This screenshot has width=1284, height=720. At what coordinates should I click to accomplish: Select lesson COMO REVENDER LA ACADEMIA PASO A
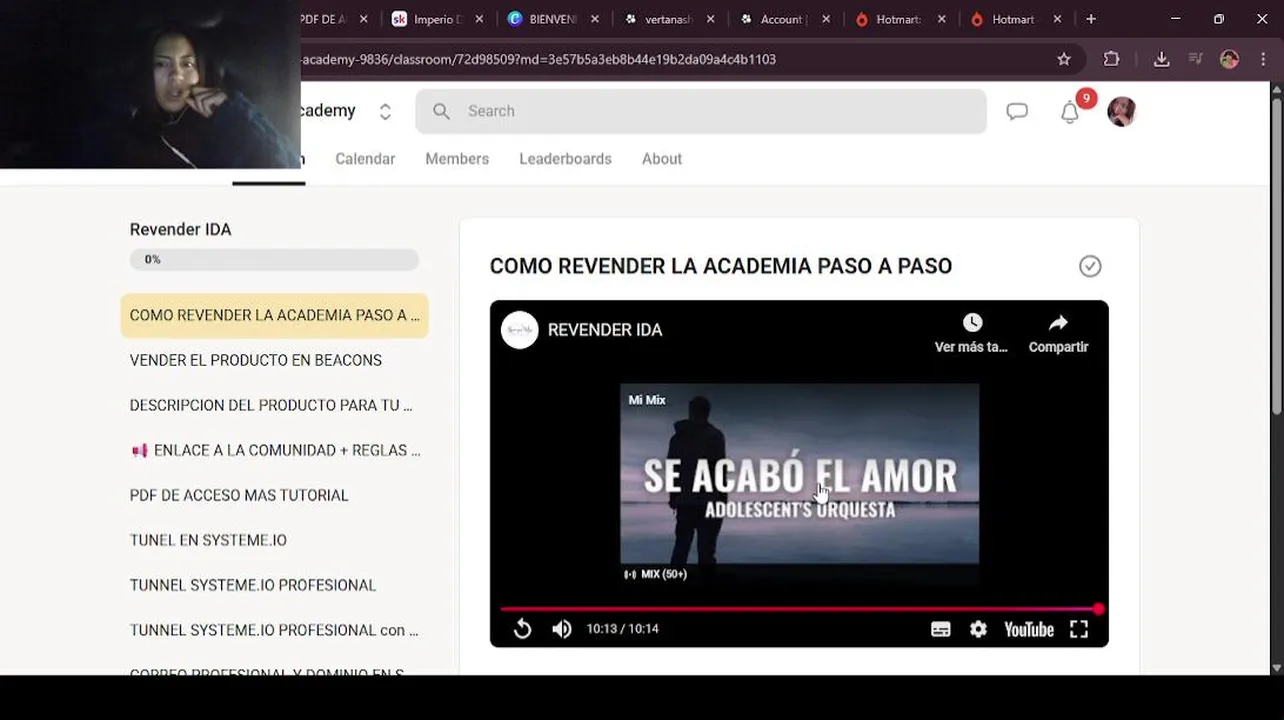(274, 315)
